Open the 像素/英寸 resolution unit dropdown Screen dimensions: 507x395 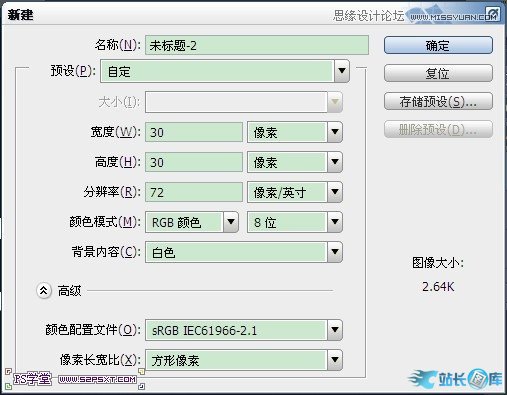tap(335, 192)
